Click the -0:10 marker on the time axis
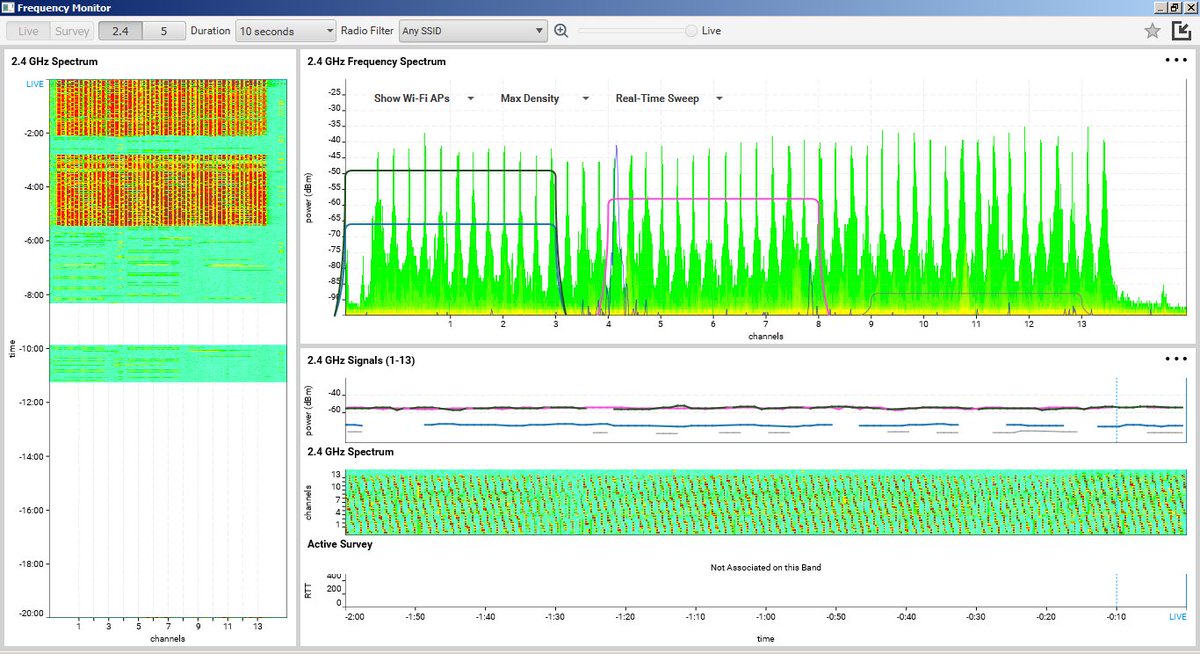 1116,617
